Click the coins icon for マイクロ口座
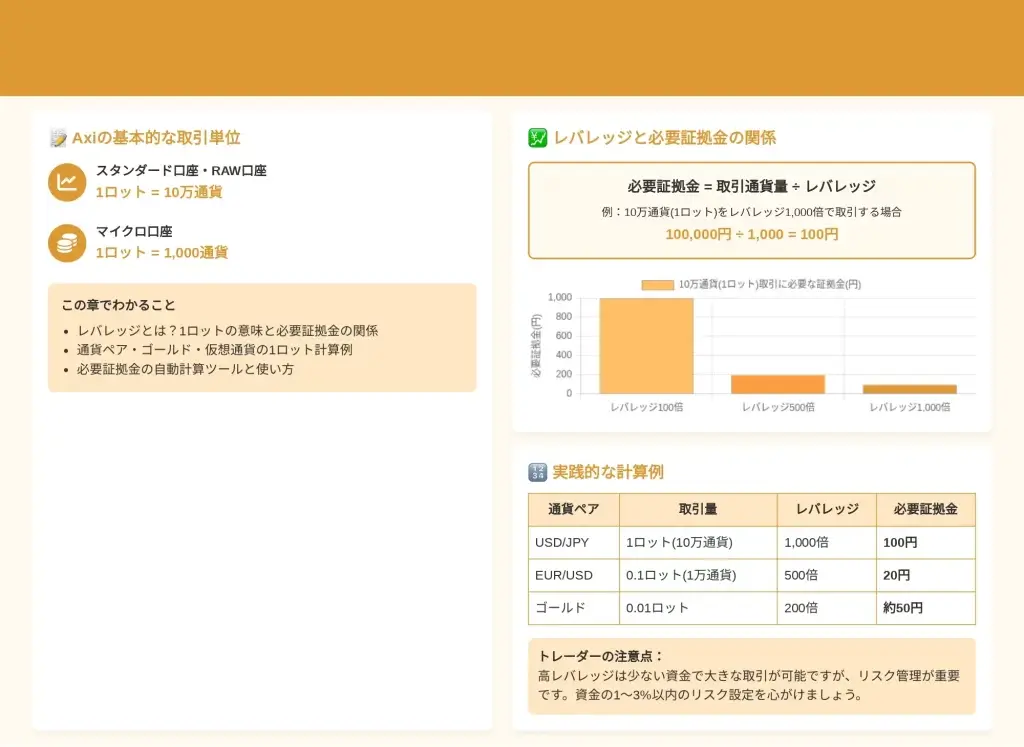Image resolution: width=1024 pixels, height=747 pixels. pyautogui.click(x=67, y=243)
